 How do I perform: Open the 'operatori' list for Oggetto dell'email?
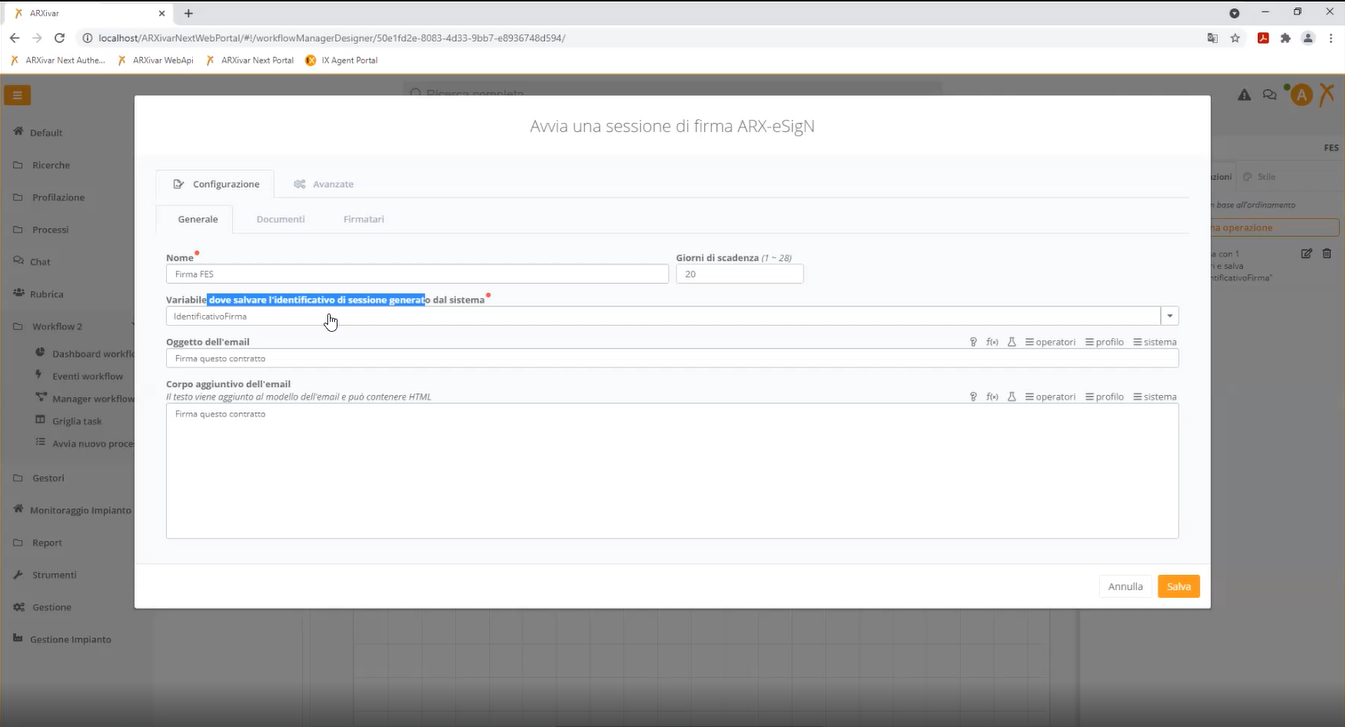click(1050, 342)
